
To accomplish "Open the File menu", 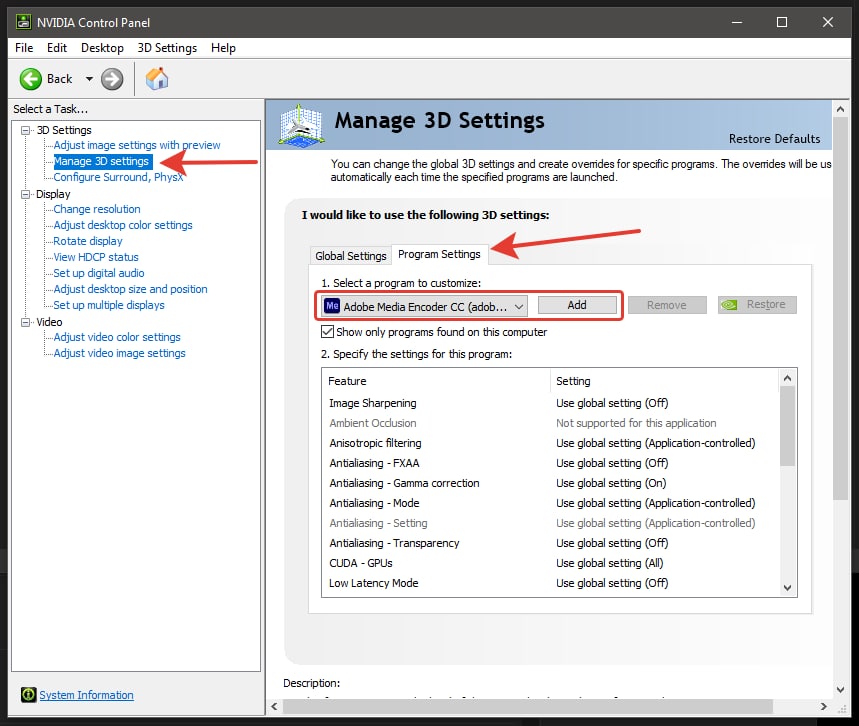I will click(24, 48).
